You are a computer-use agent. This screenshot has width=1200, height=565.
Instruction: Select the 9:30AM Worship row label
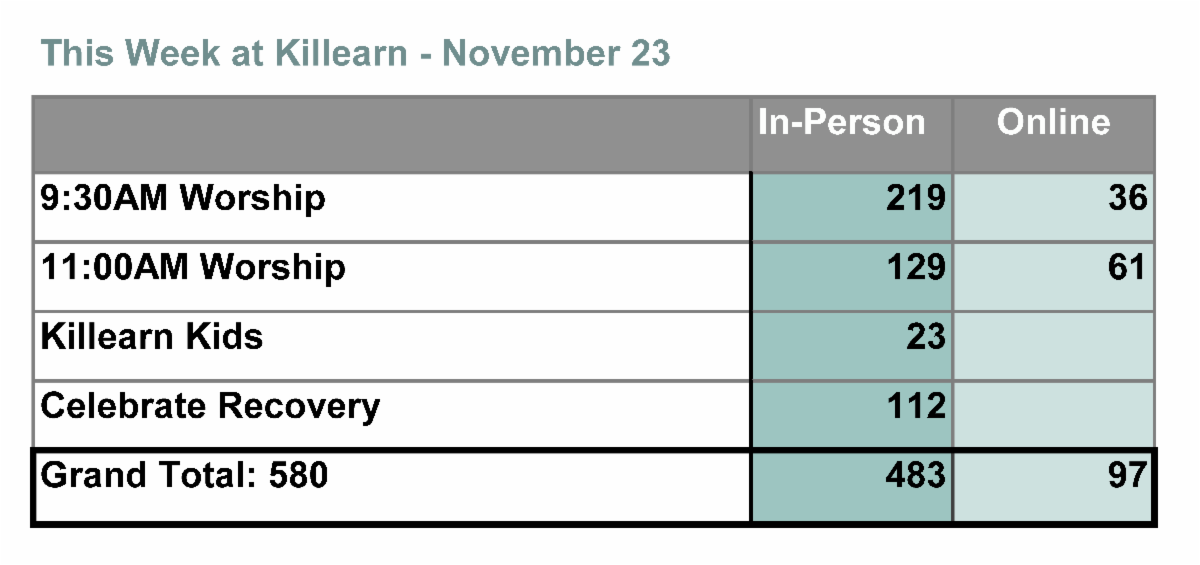click(183, 198)
